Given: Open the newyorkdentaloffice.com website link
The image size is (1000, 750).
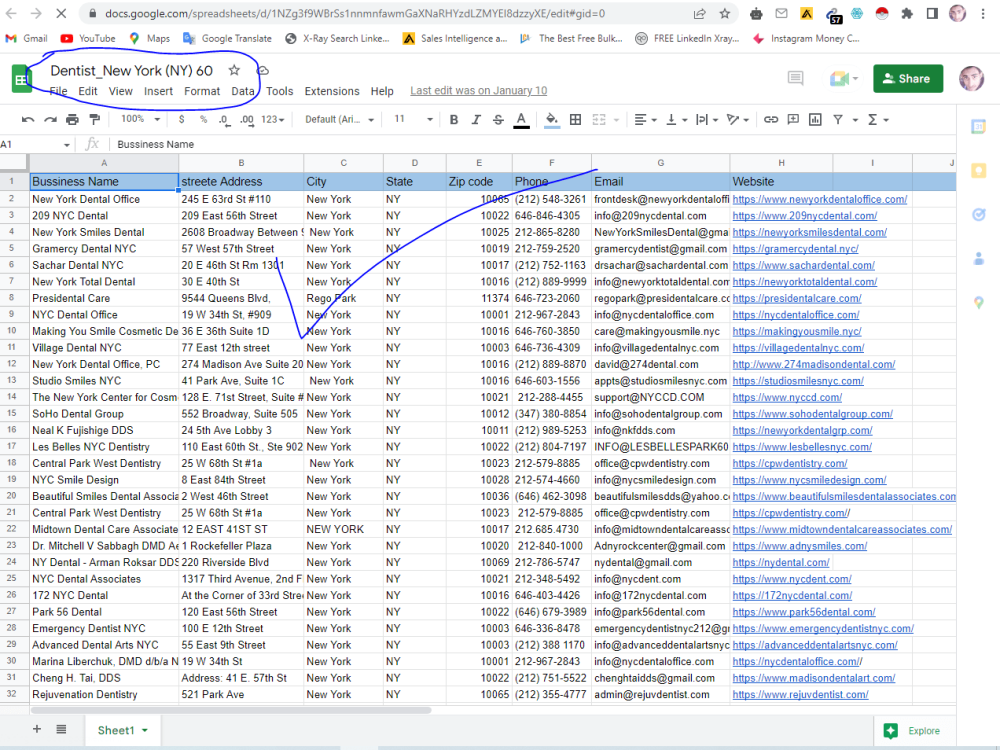Looking at the screenshot, I should 820,199.
